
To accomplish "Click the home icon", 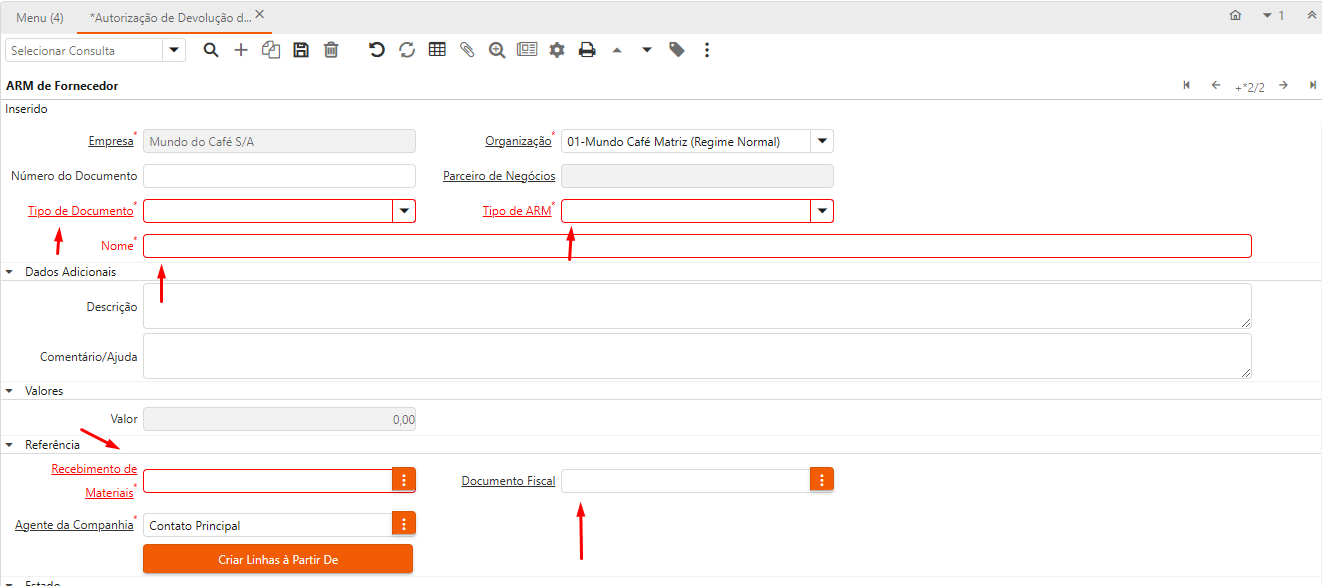I will coord(1235,16).
